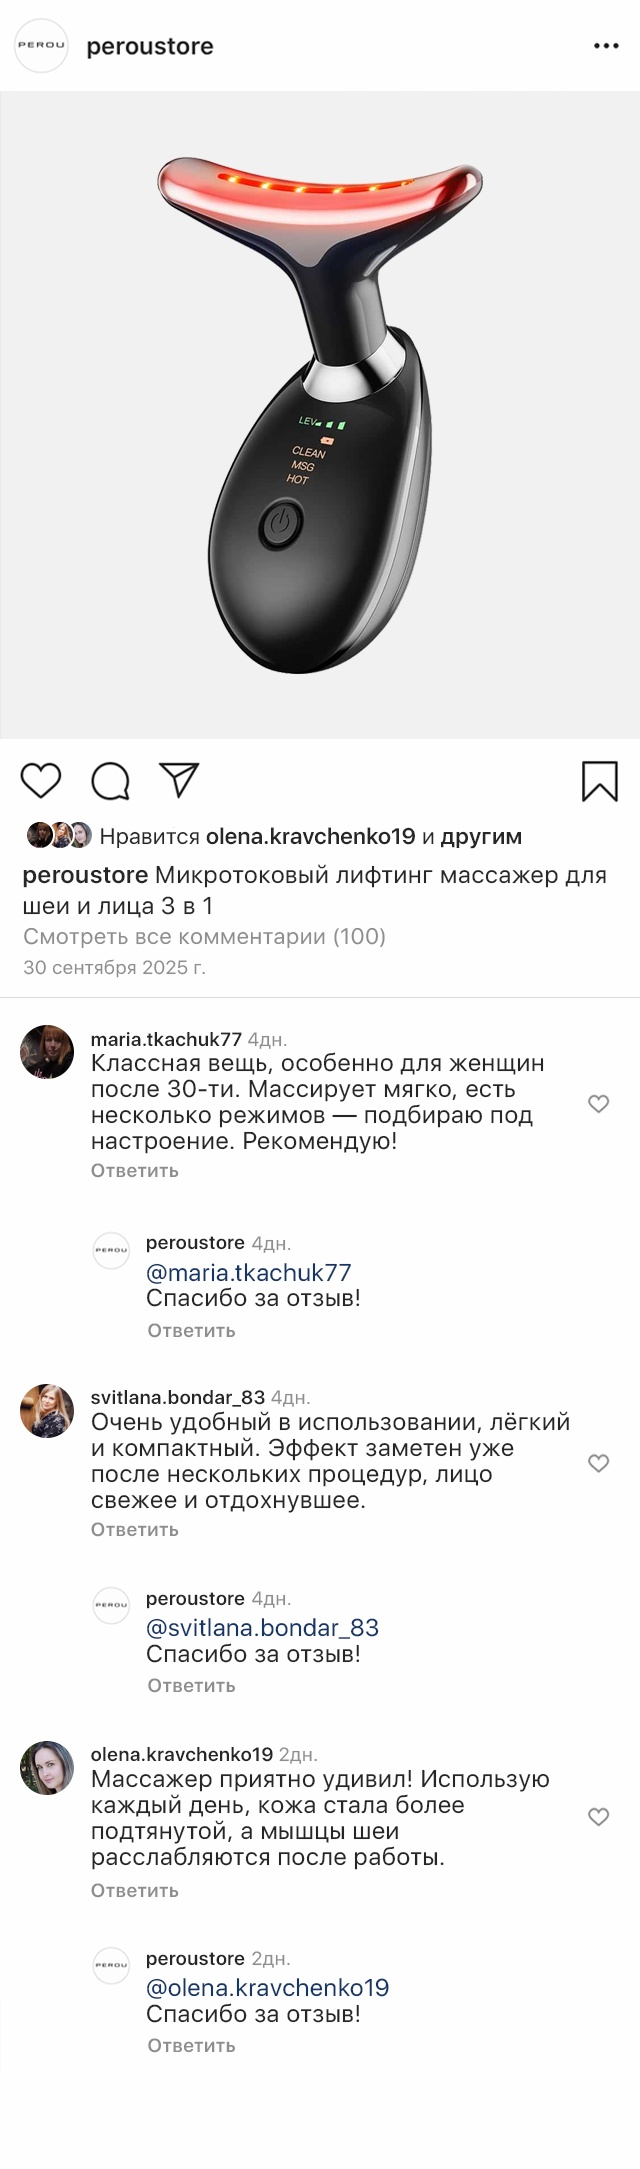Image resolution: width=640 pixels, height=2169 pixels.
Task: Open Perou logo avatar in header
Action: (x=41, y=46)
